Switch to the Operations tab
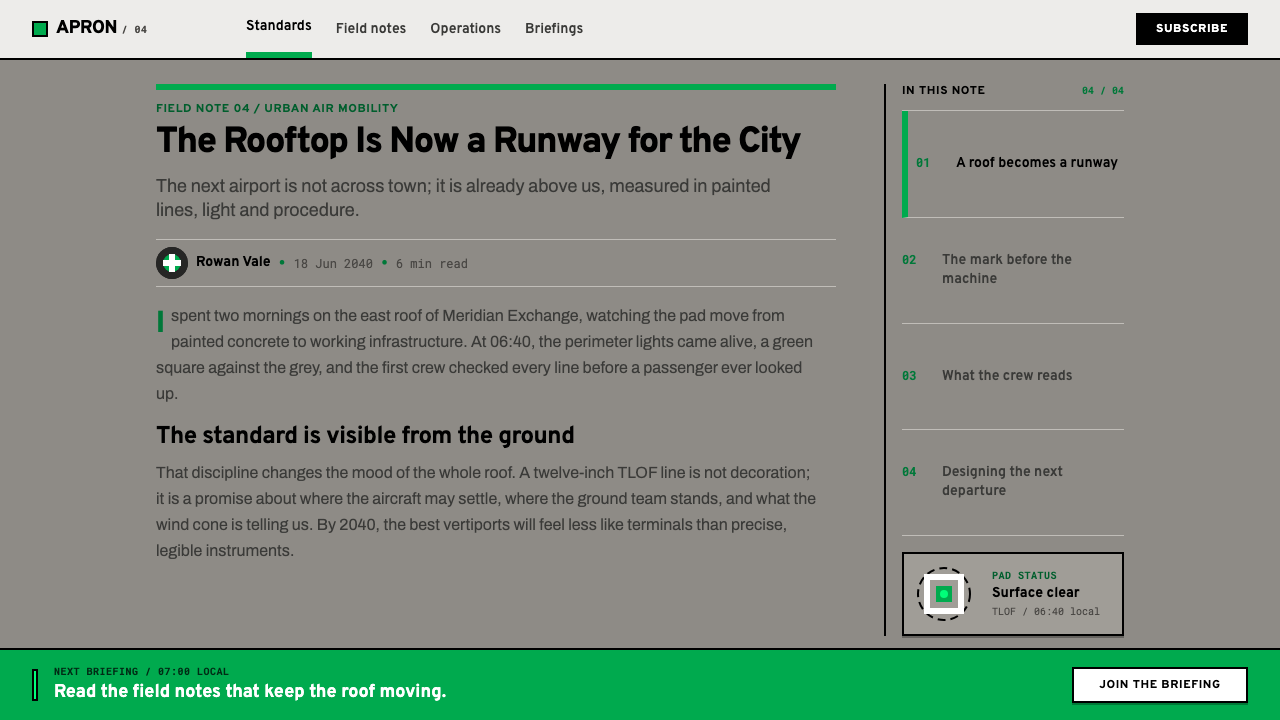This screenshot has width=1280, height=720. [x=465, y=28]
